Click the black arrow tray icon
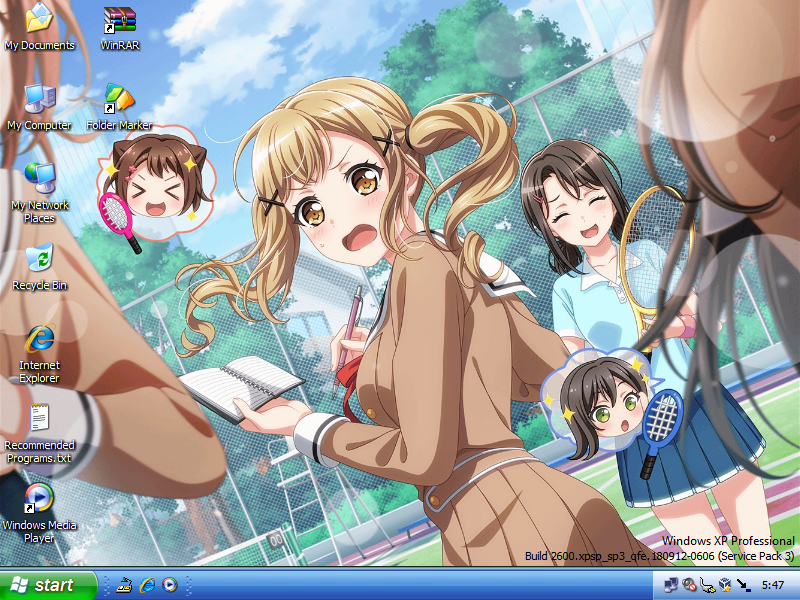The width and height of the screenshot is (800, 600). coord(744,585)
